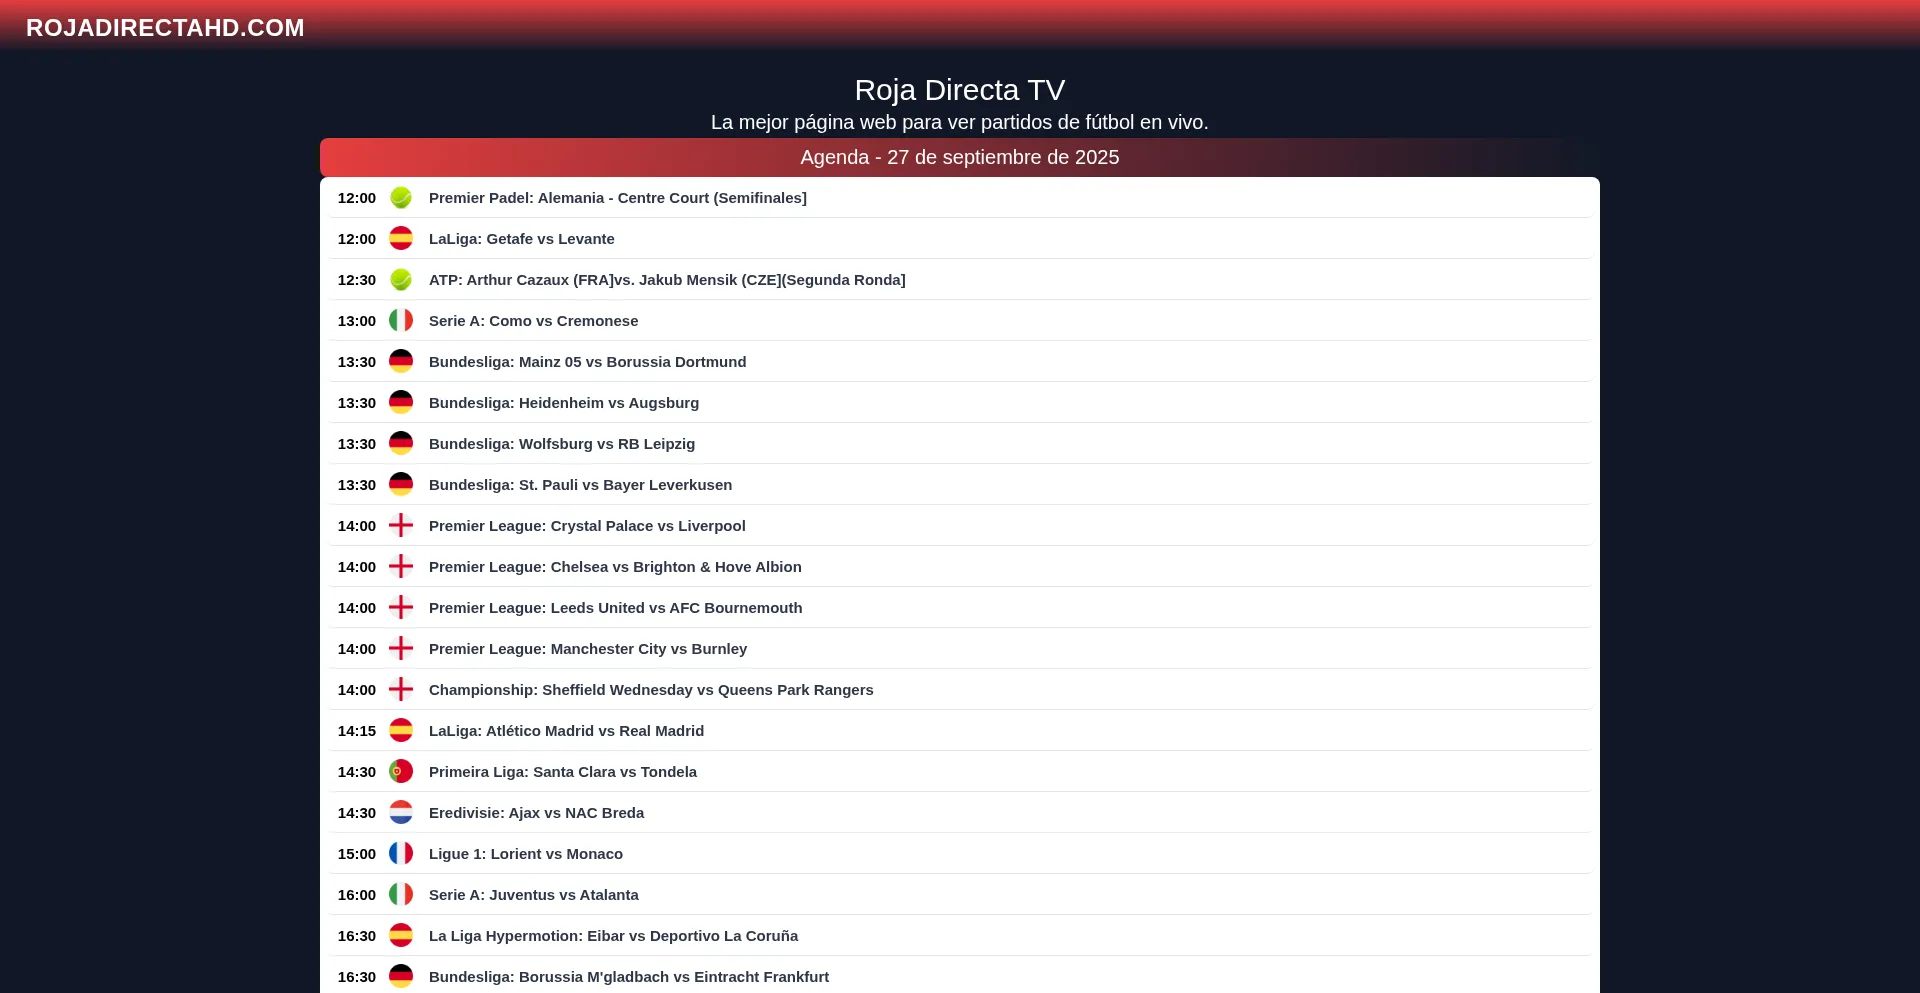Screen dimensions: 1920x993
Task: Click the Germany flag for Mainz 05 vs Dortmund
Action: (x=401, y=362)
